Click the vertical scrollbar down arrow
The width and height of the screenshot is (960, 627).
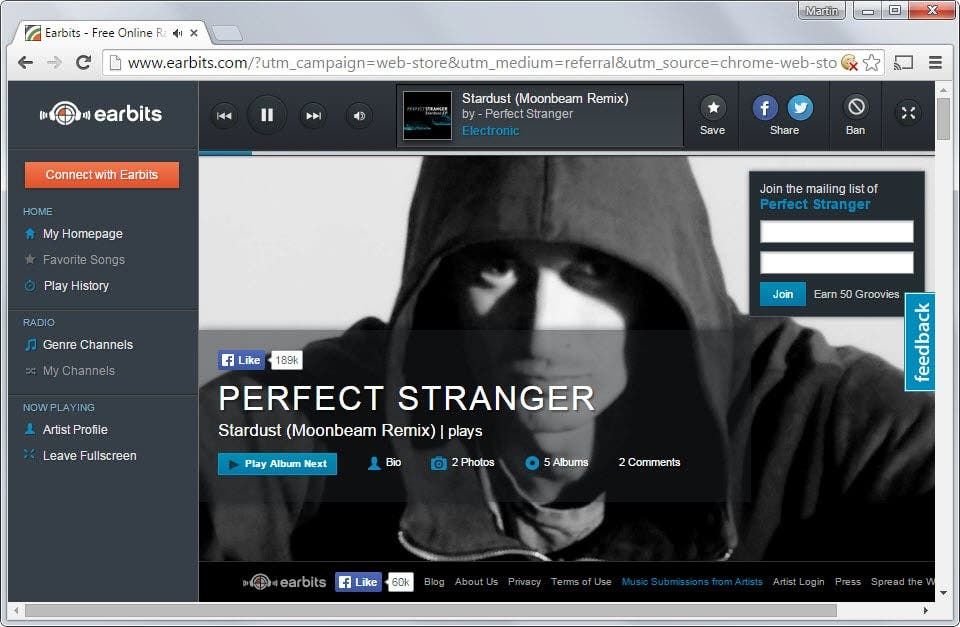tap(943, 593)
